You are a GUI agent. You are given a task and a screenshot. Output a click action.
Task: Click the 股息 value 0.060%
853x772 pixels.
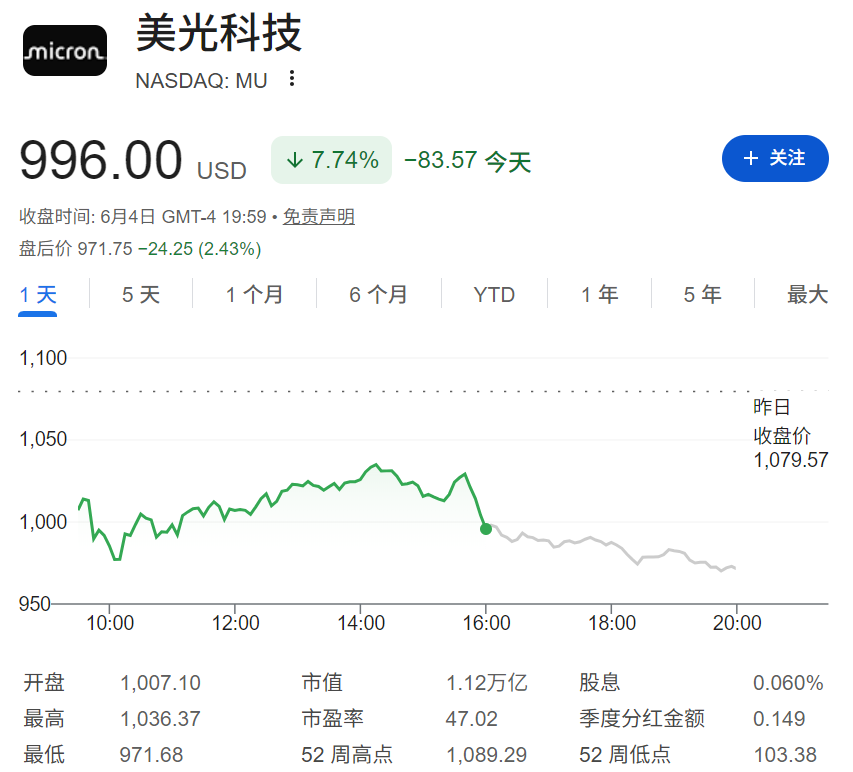click(x=788, y=683)
